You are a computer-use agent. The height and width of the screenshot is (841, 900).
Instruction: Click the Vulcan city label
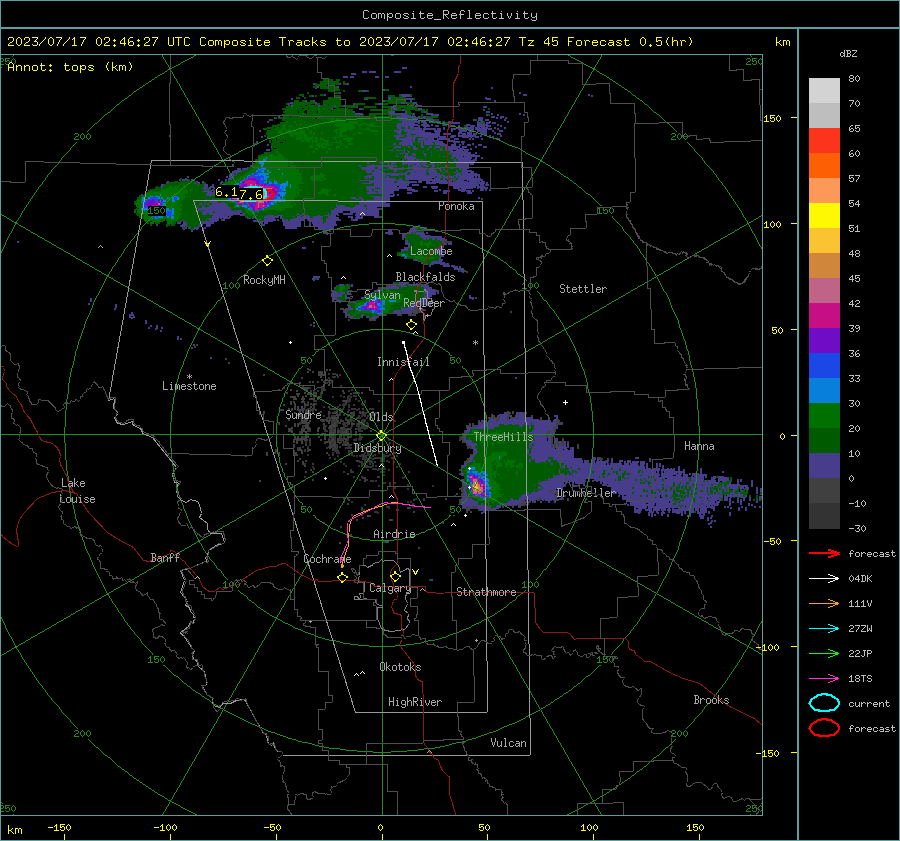tap(508, 743)
